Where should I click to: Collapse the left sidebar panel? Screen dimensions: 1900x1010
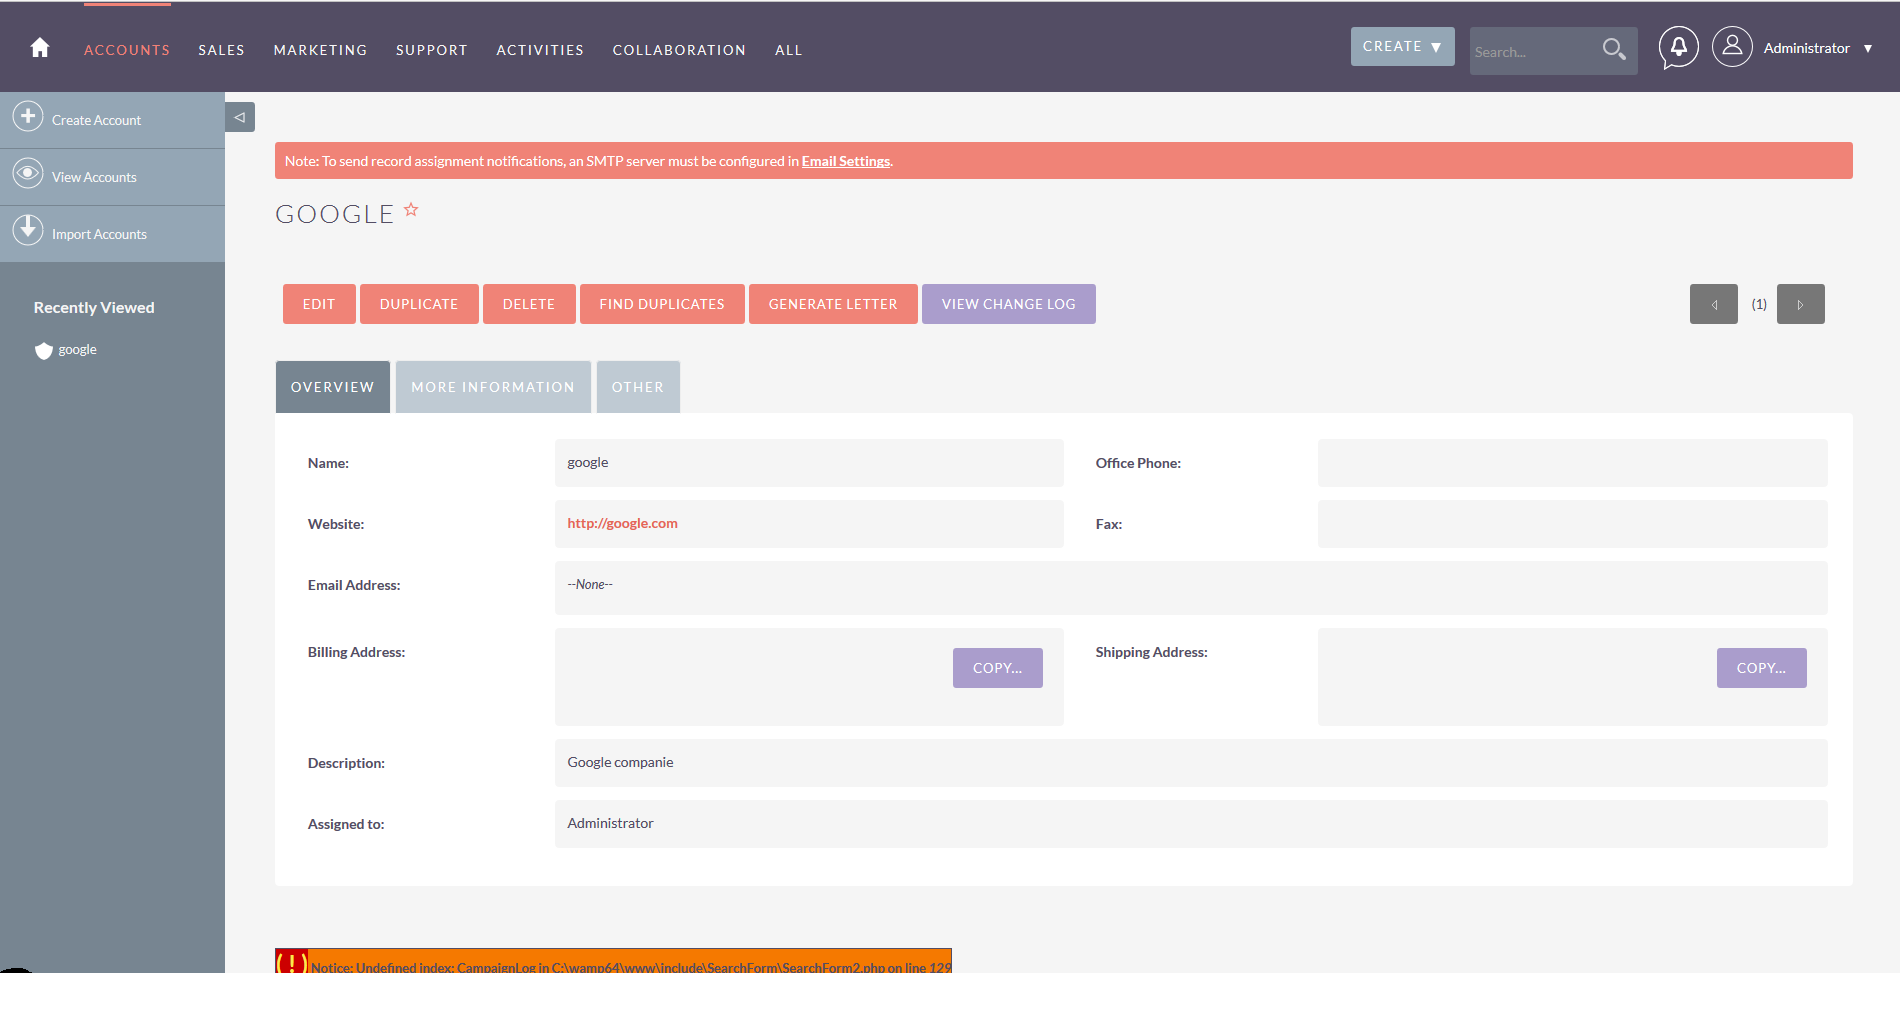click(240, 117)
